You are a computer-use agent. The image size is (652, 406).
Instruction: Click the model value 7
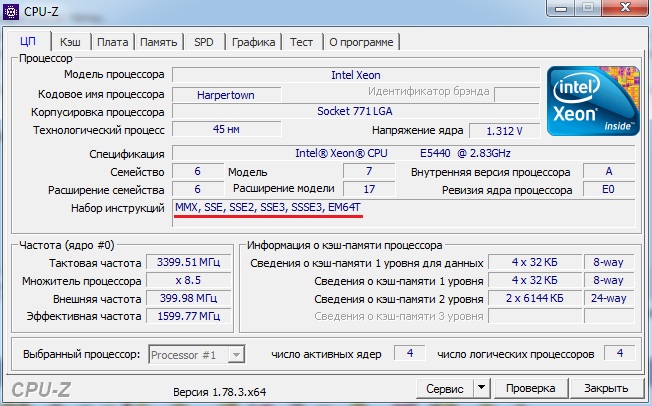[369, 171]
